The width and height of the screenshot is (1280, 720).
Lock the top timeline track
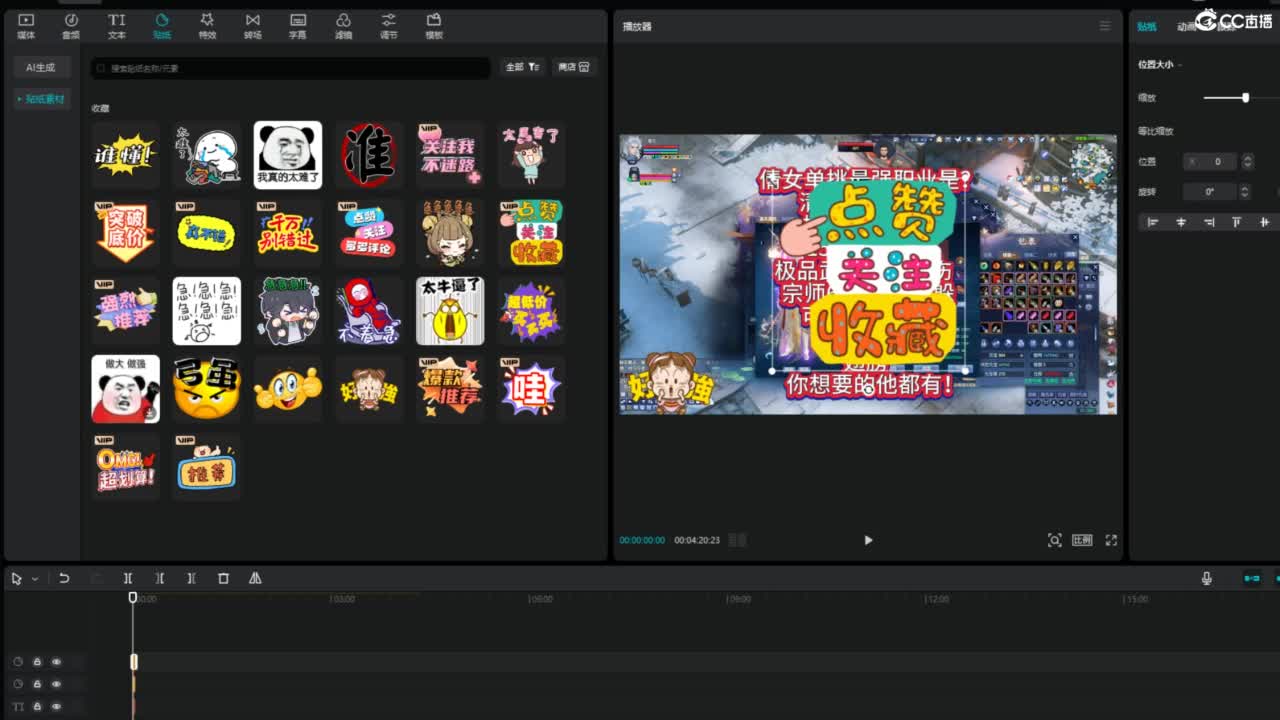tap(37, 662)
